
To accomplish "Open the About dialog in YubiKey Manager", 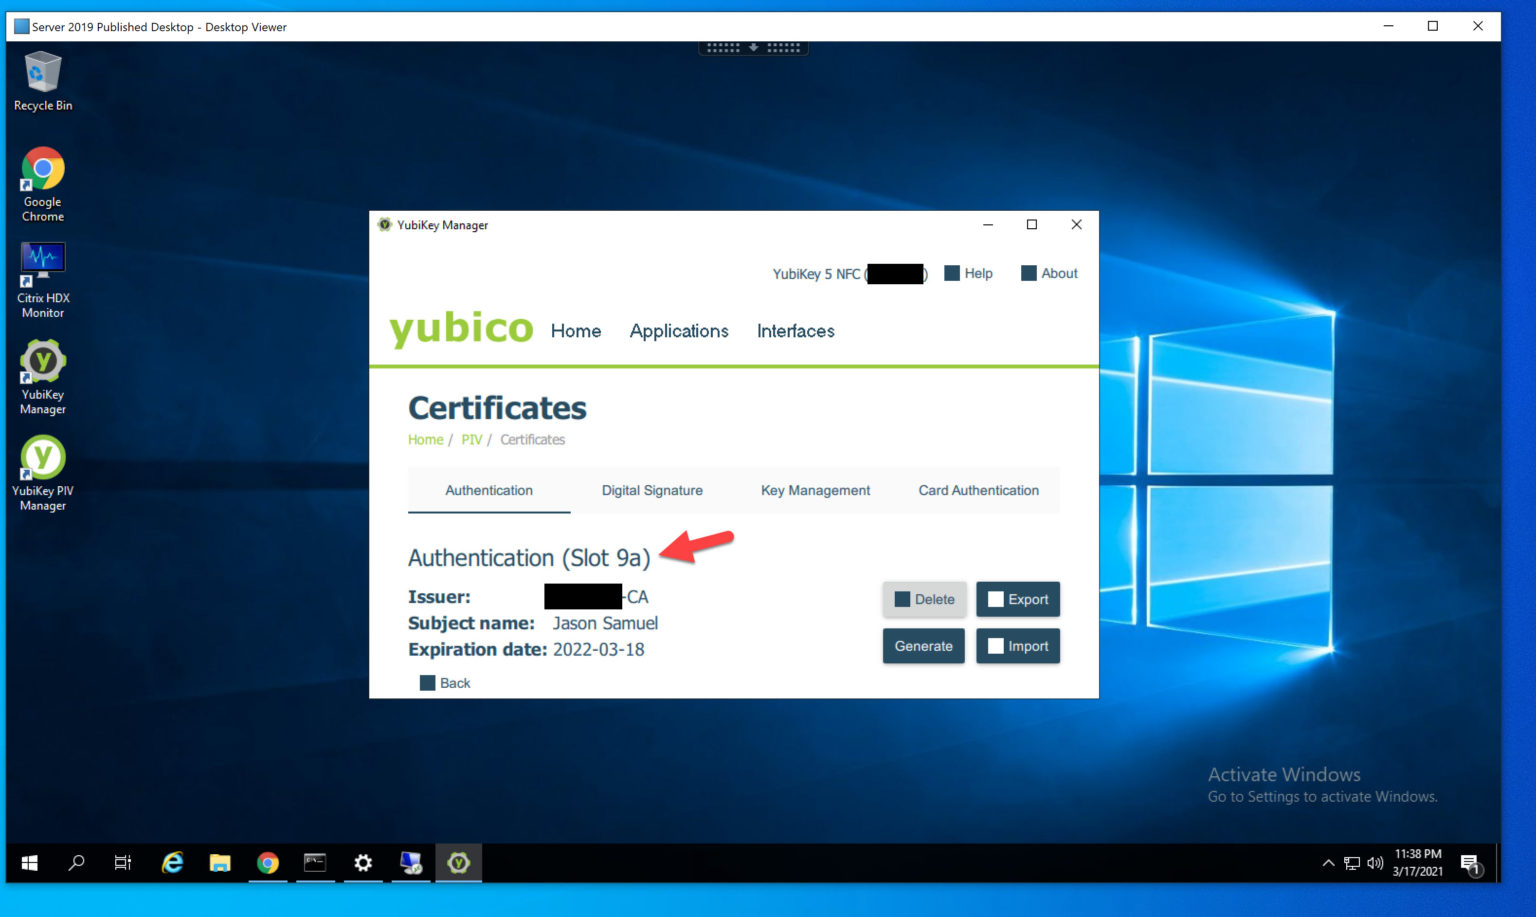I will point(1048,273).
